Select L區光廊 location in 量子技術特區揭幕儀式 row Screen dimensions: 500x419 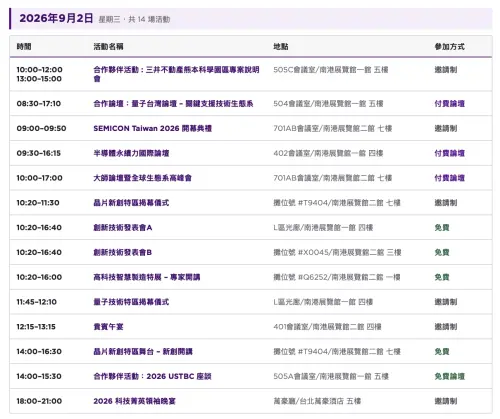pyautogui.click(x=323, y=302)
